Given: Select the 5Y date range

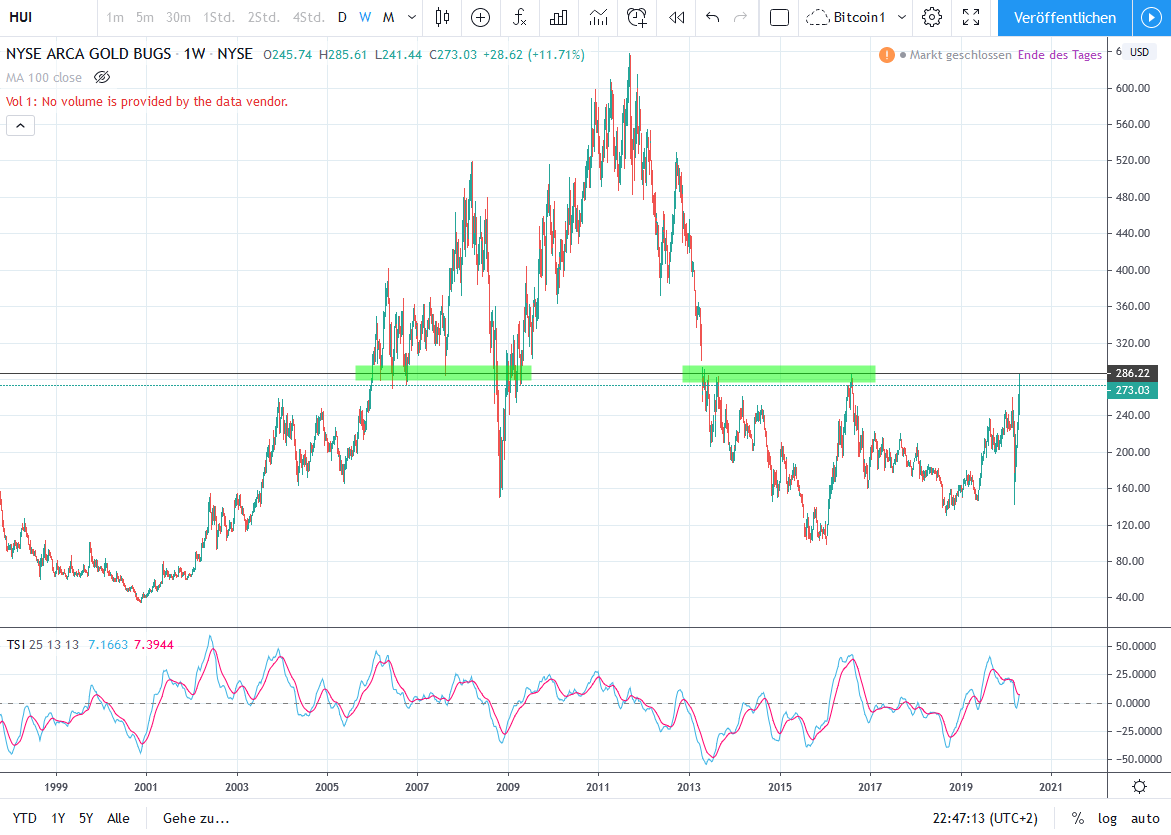Looking at the screenshot, I should tap(86, 818).
